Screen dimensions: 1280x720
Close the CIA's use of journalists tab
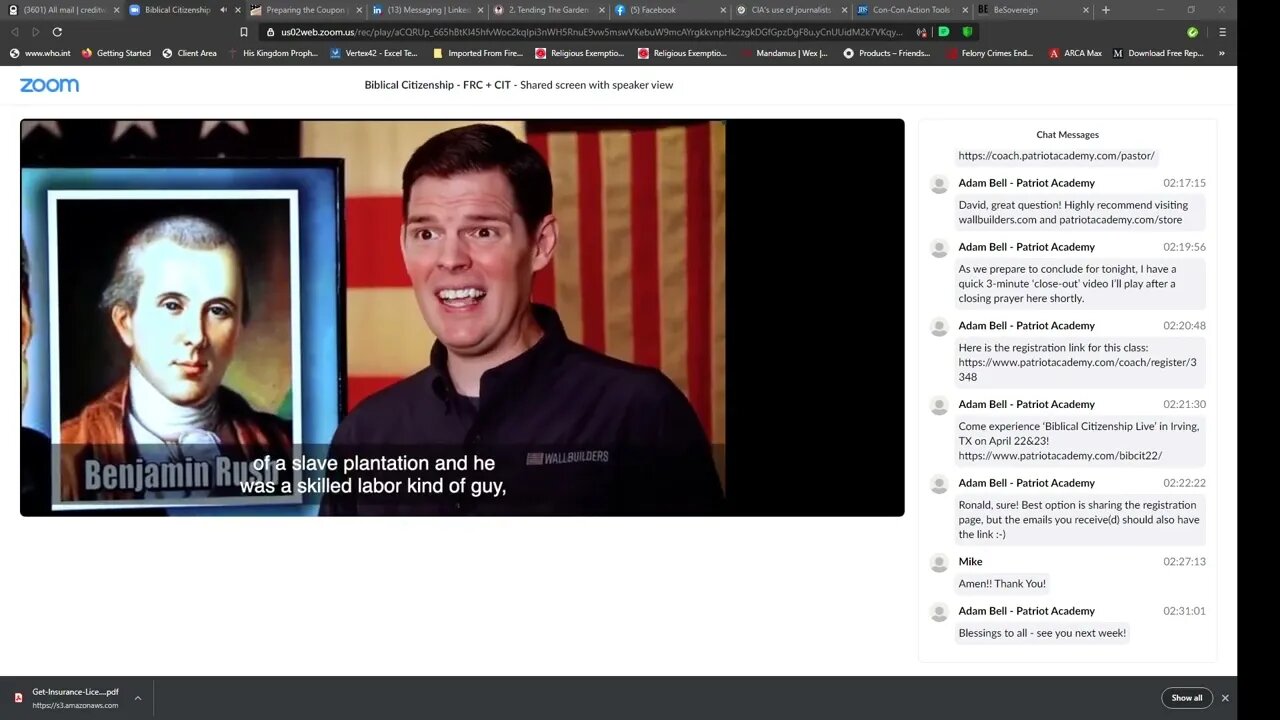[x=844, y=10]
